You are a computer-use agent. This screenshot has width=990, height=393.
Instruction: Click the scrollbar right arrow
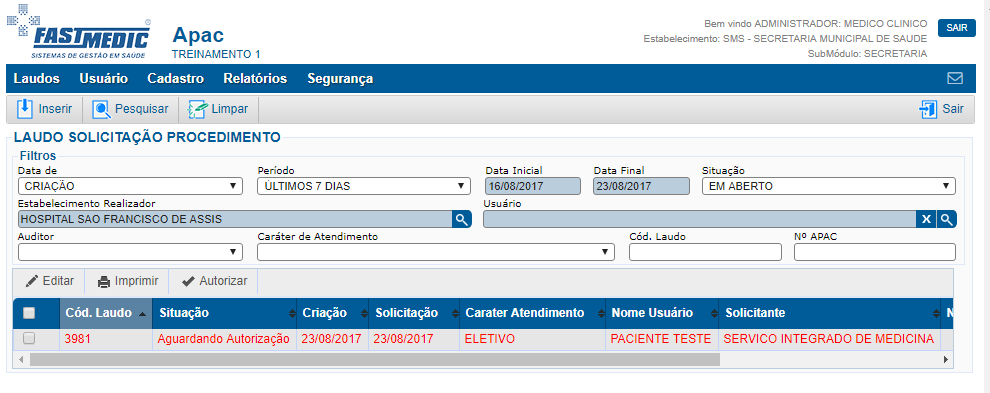tap(946, 360)
